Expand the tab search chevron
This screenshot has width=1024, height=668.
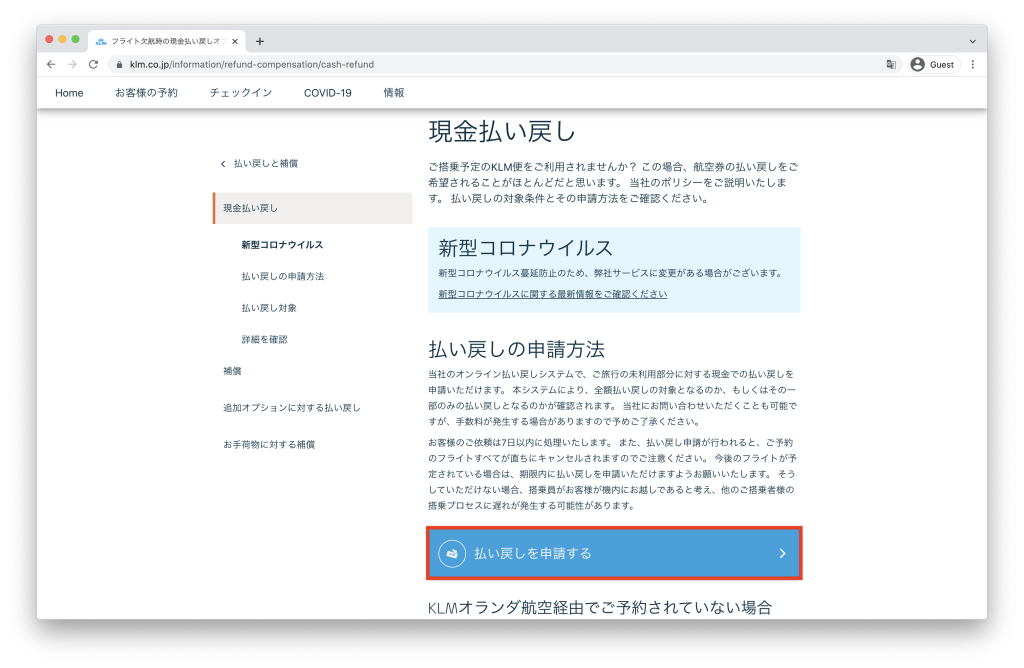click(x=972, y=41)
